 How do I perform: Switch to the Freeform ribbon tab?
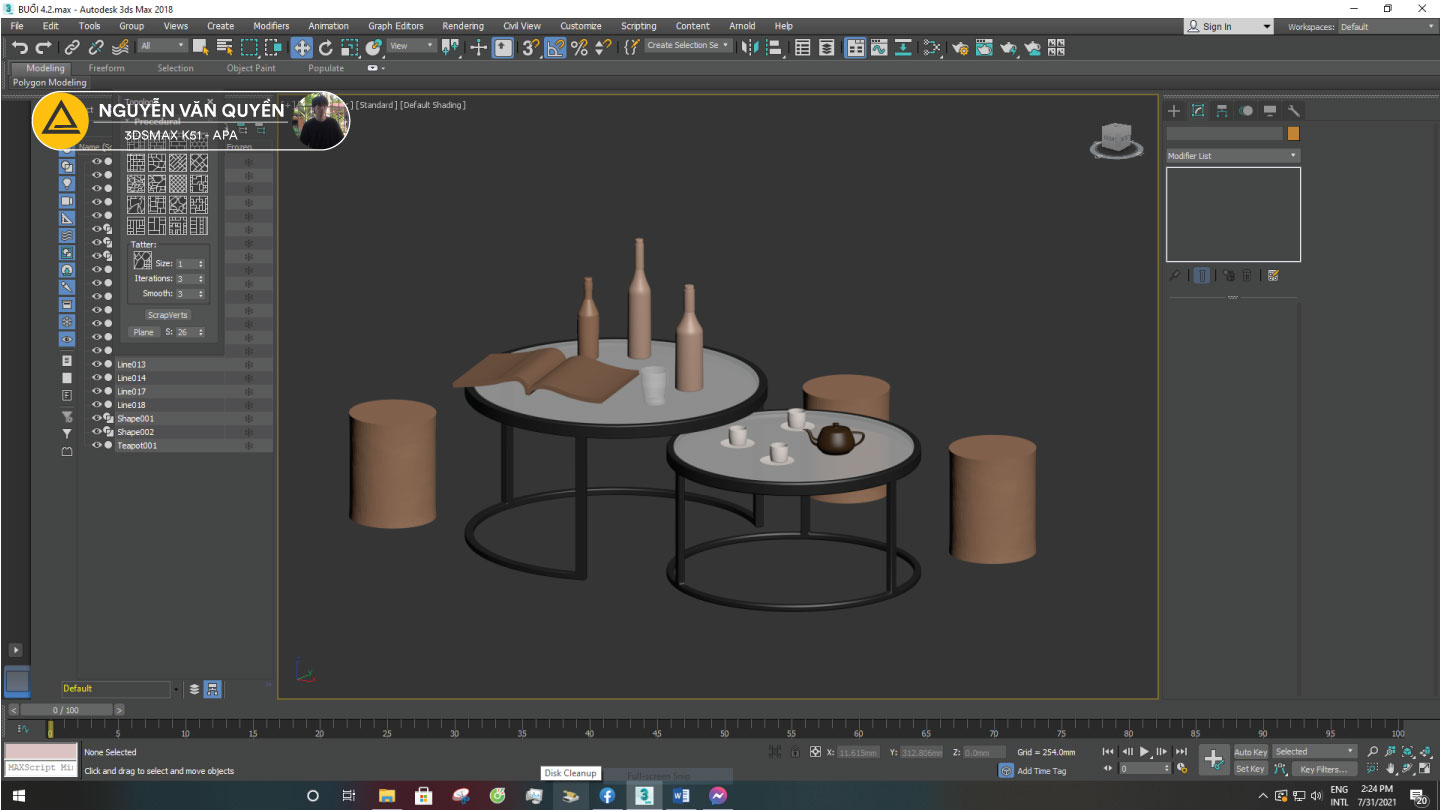pos(107,68)
